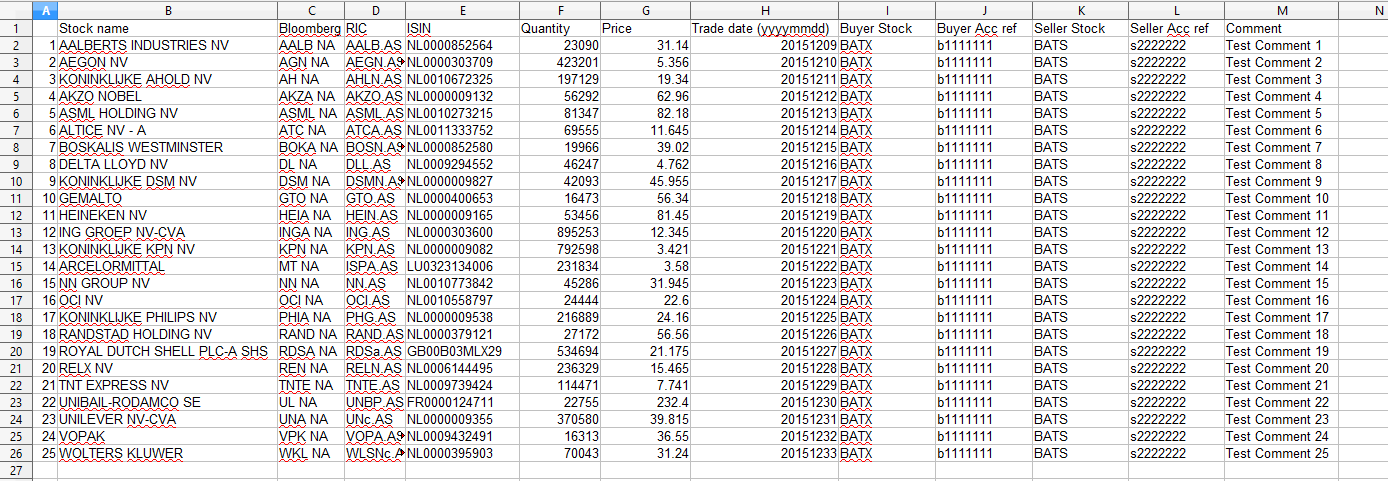Select cell 'BOSKALIS WESTMINSTER'
This screenshot has height=481, width=1389.
[x=167, y=147]
